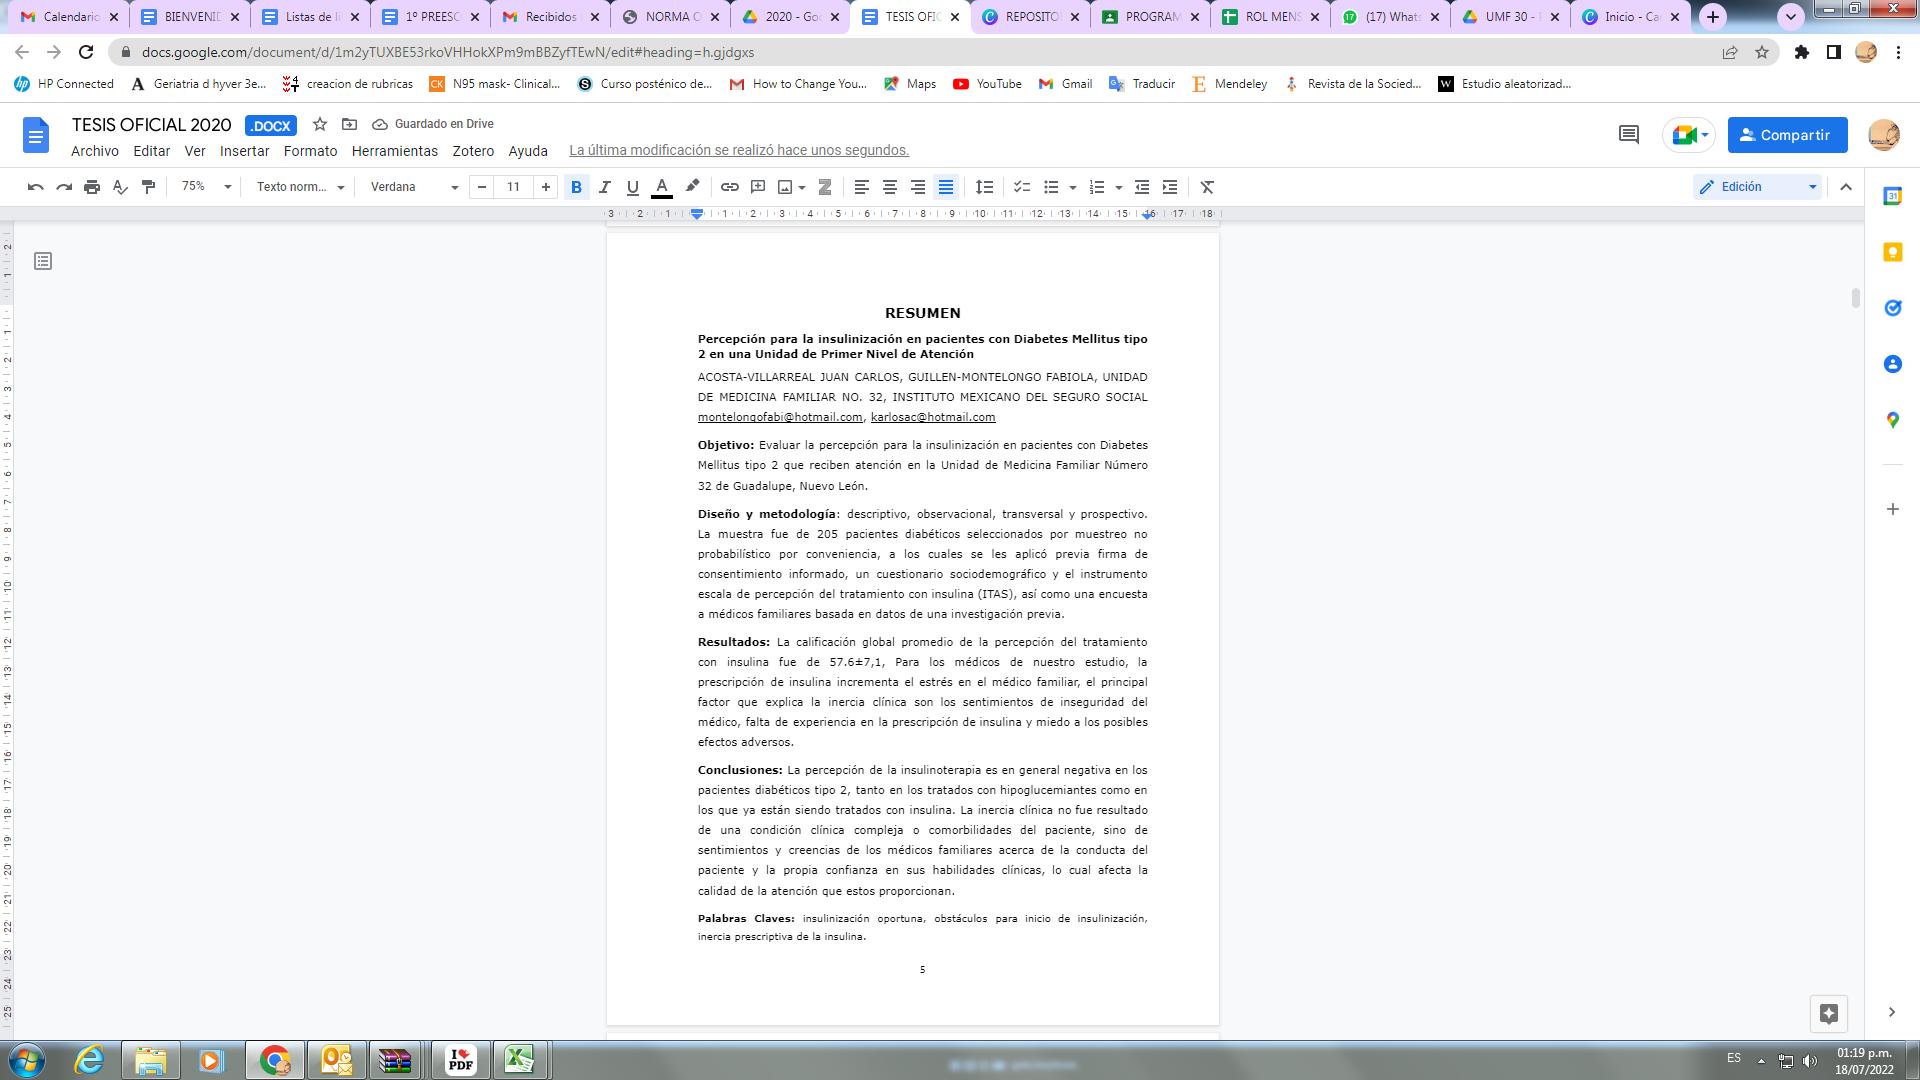The height and width of the screenshot is (1080, 1920).
Task: Increase paragraph indent
Action: pos(1170,187)
